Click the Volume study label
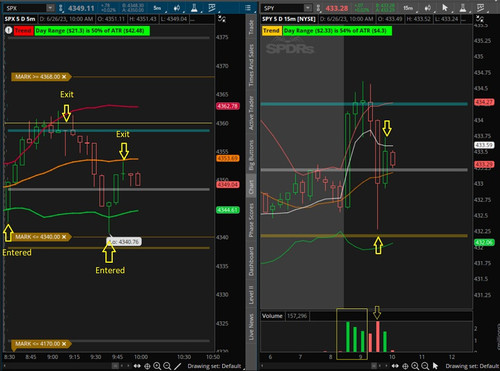The width and height of the screenshot is (500, 371). (x=272, y=316)
